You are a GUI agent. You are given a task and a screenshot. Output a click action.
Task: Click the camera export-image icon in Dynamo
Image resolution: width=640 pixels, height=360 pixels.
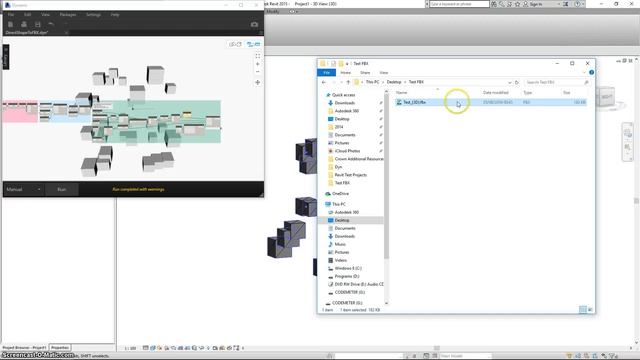[x=254, y=24]
